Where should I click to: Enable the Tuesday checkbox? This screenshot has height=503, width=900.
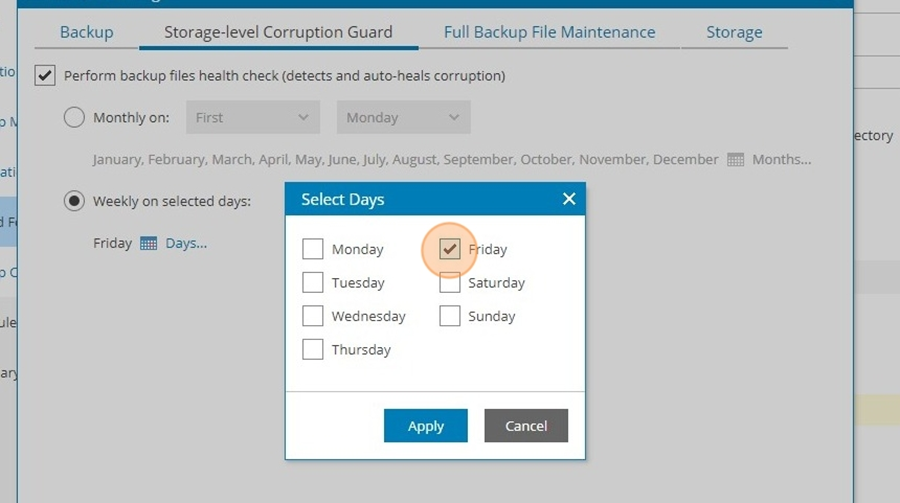click(313, 283)
